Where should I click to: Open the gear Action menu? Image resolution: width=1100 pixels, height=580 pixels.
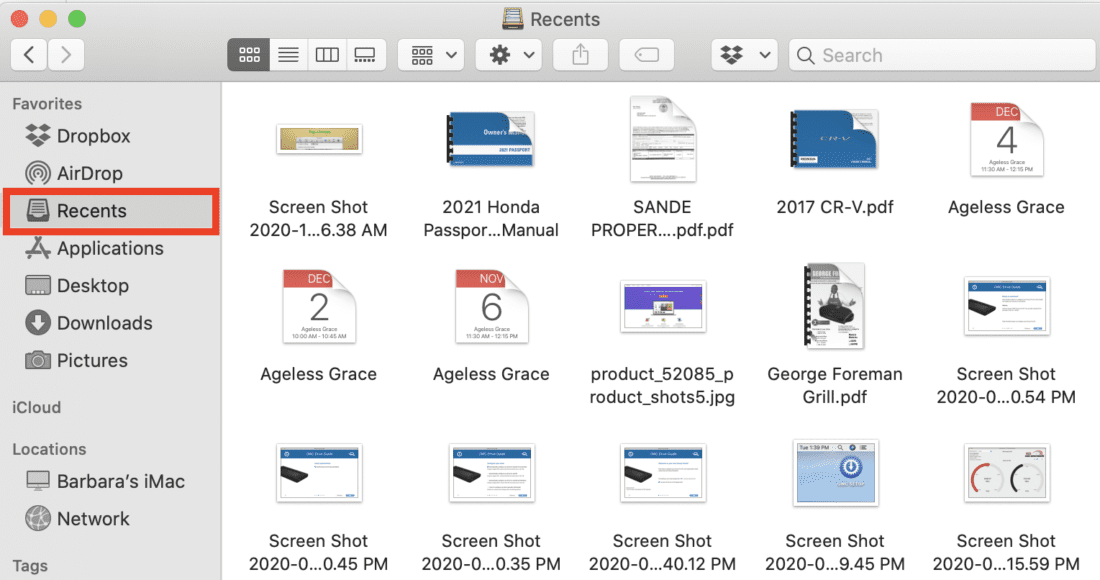509,55
